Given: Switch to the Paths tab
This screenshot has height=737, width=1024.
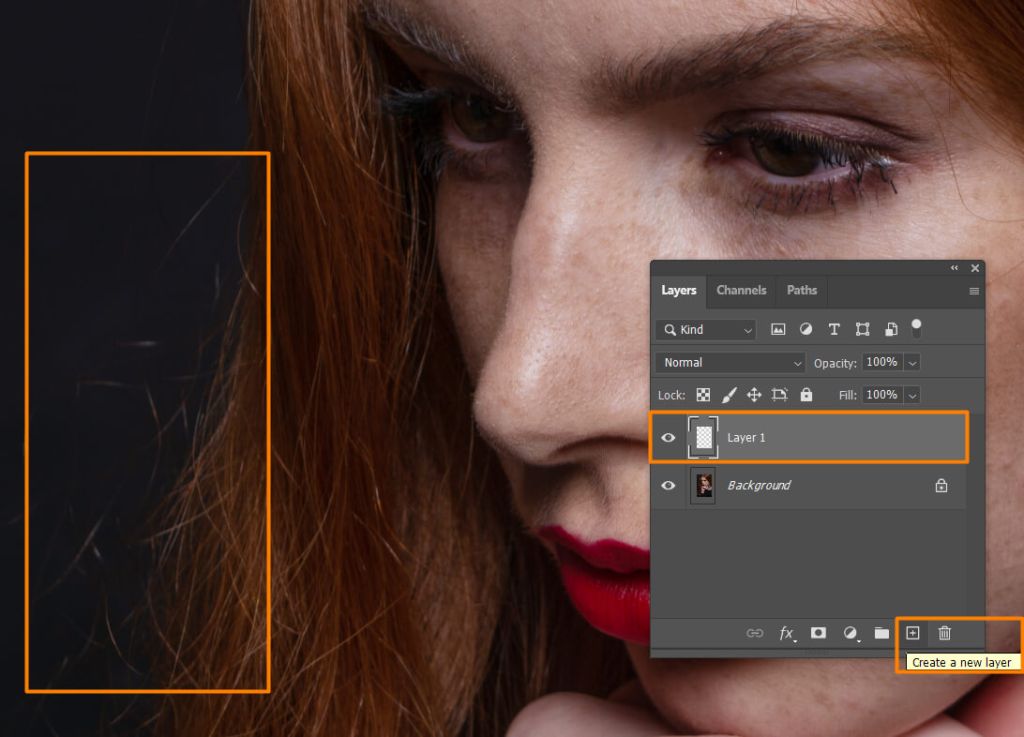Looking at the screenshot, I should (x=802, y=291).
